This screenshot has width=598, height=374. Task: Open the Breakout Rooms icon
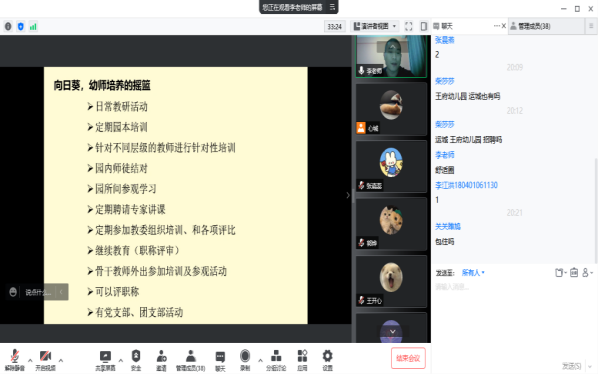click(276, 360)
